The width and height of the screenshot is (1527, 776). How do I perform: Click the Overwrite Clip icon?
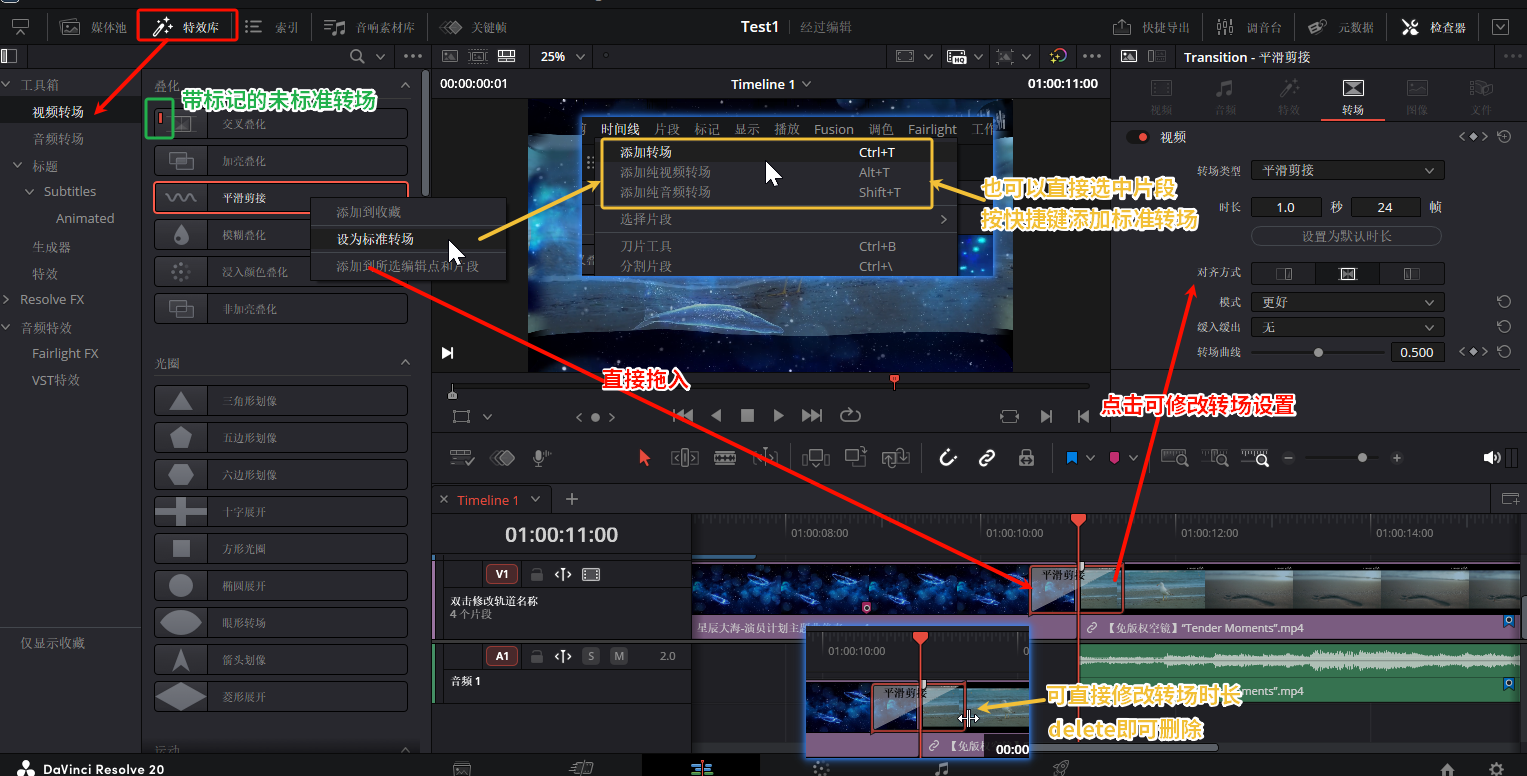[855, 458]
